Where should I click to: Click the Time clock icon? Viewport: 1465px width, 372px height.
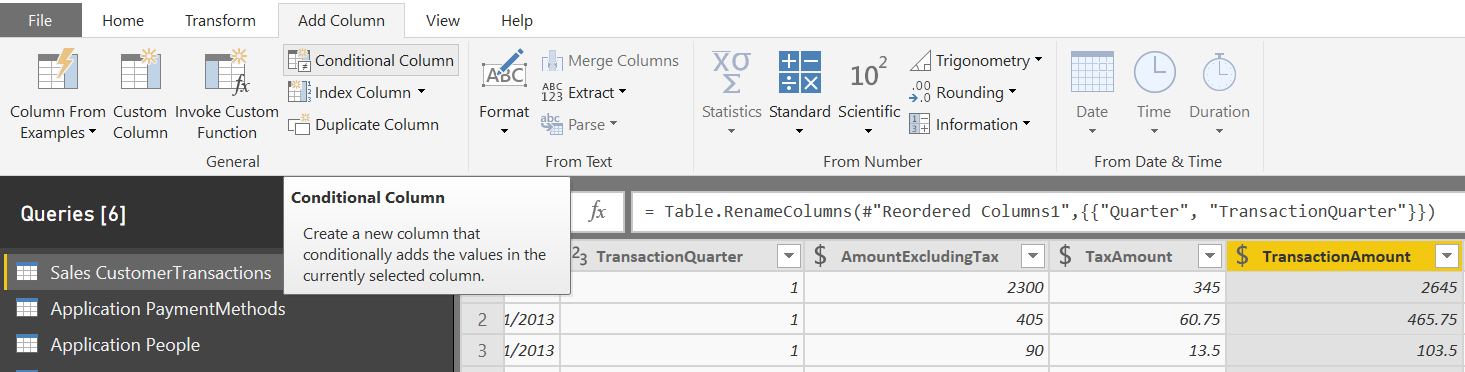[1154, 72]
